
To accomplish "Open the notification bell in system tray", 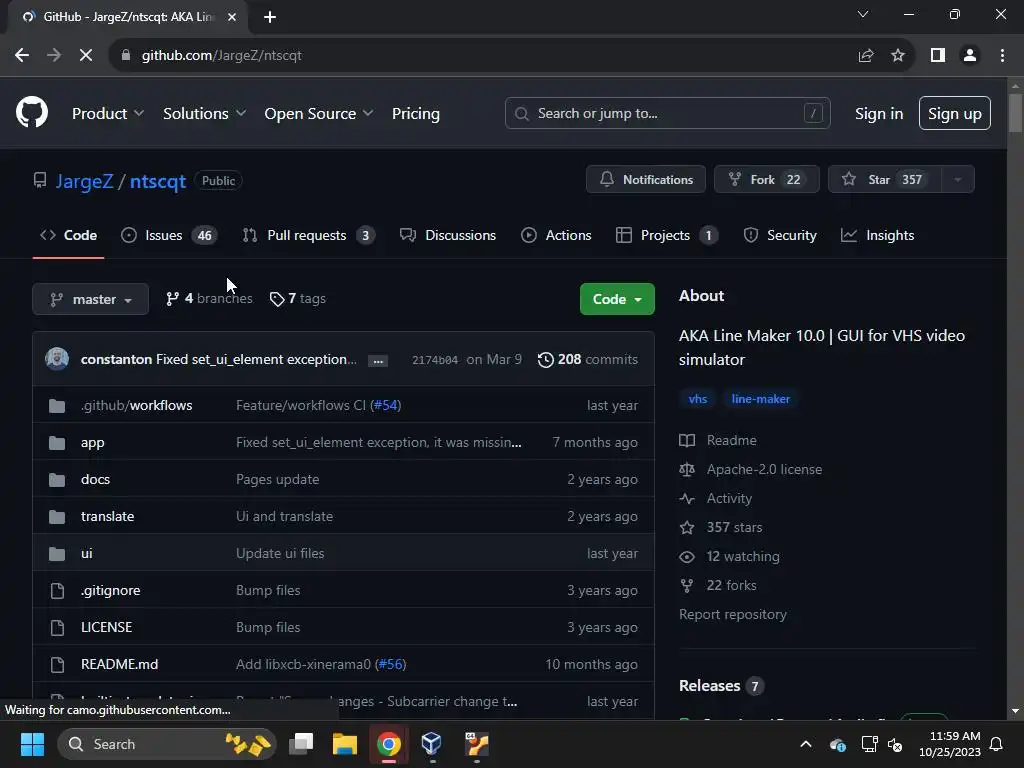I will [x=997, y=744].
